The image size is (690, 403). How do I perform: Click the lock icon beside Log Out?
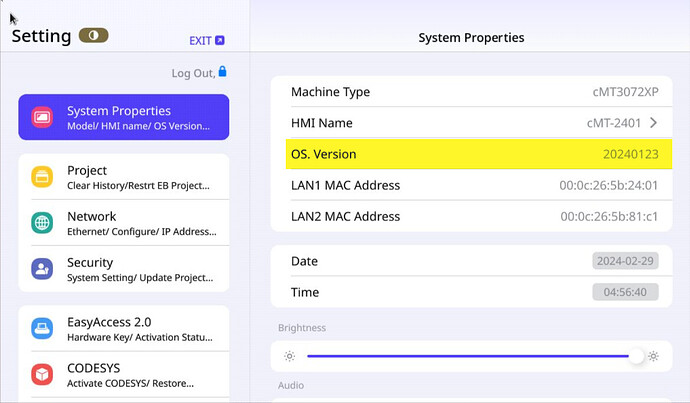[x=222, y=72]
